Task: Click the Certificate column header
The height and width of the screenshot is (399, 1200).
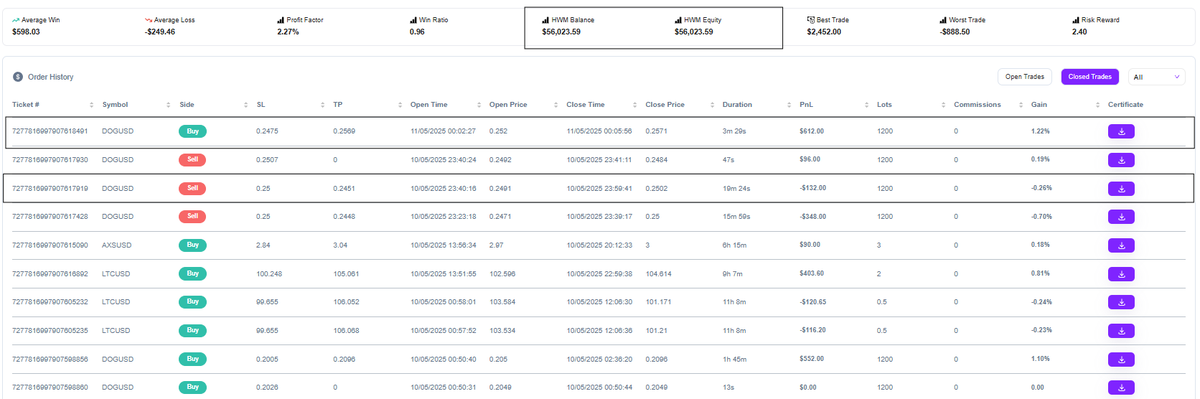Action: click(1125, 104)
